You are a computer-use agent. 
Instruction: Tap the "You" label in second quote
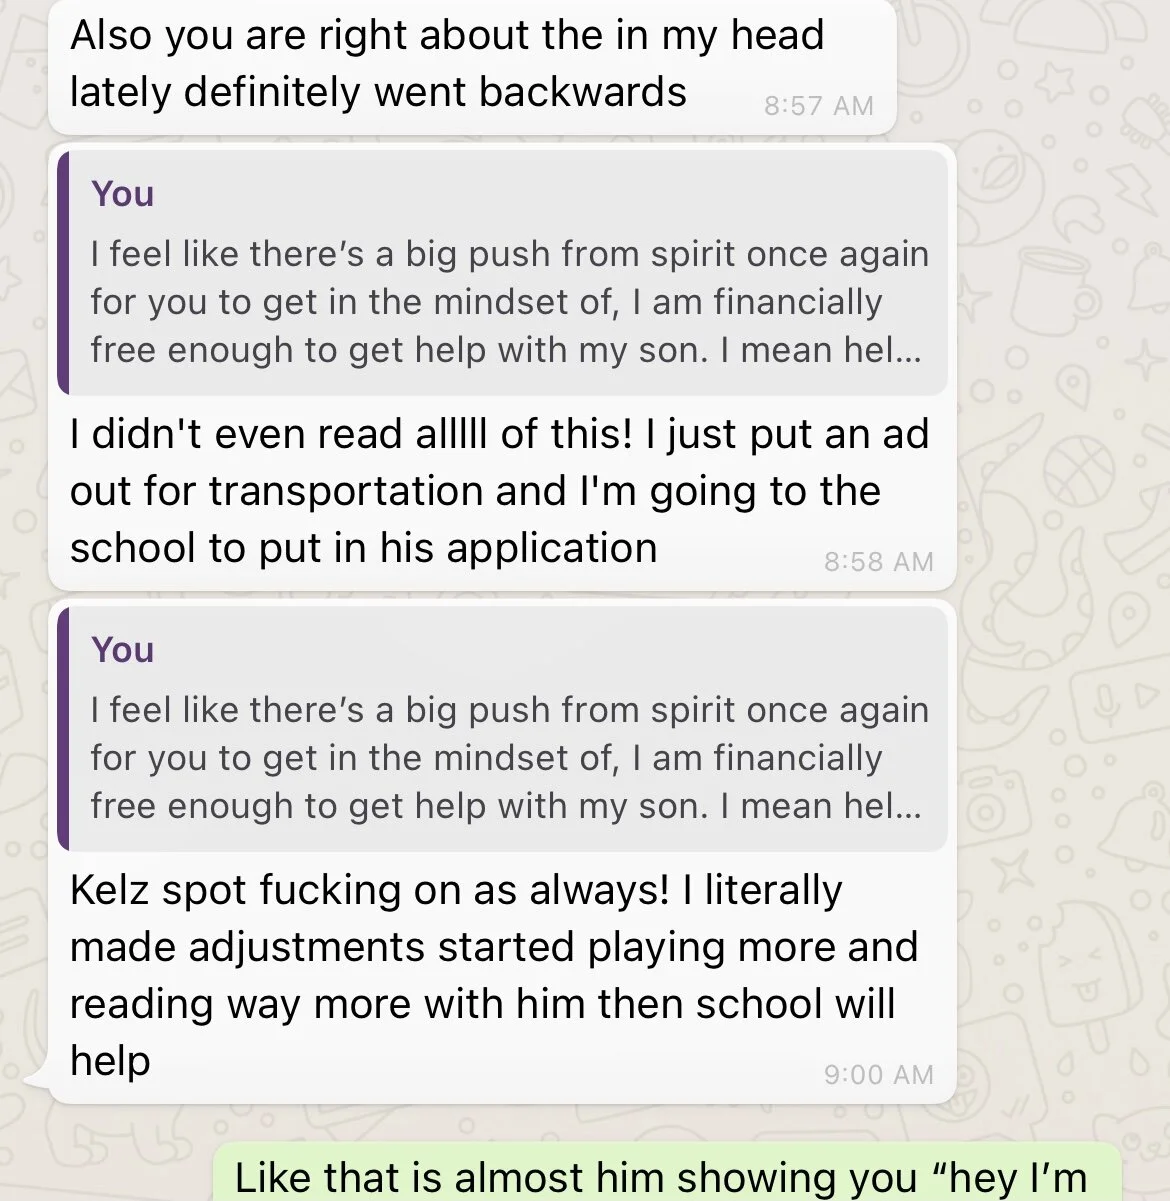(122, 650)
